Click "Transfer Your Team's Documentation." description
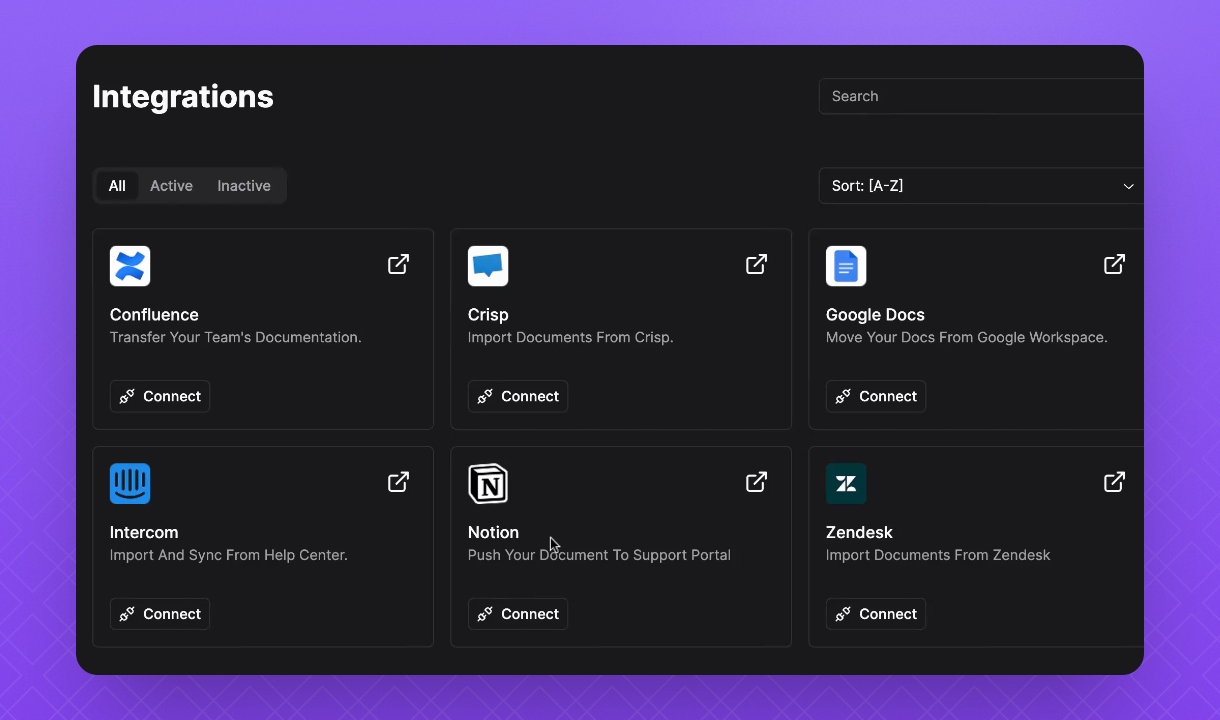Viewport: 1220px width, 720px height. 236,337
